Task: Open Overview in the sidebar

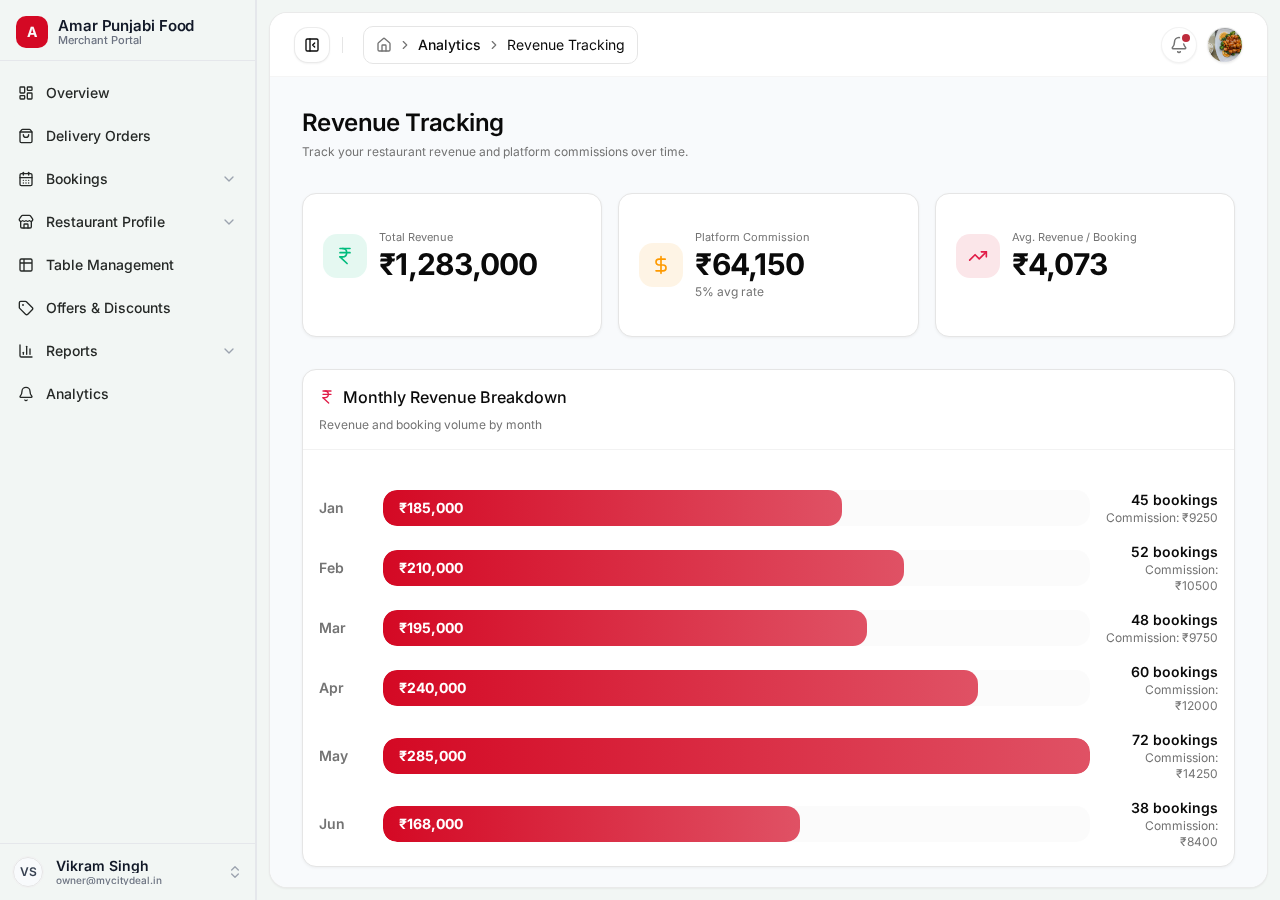Action: click(128, 93)
